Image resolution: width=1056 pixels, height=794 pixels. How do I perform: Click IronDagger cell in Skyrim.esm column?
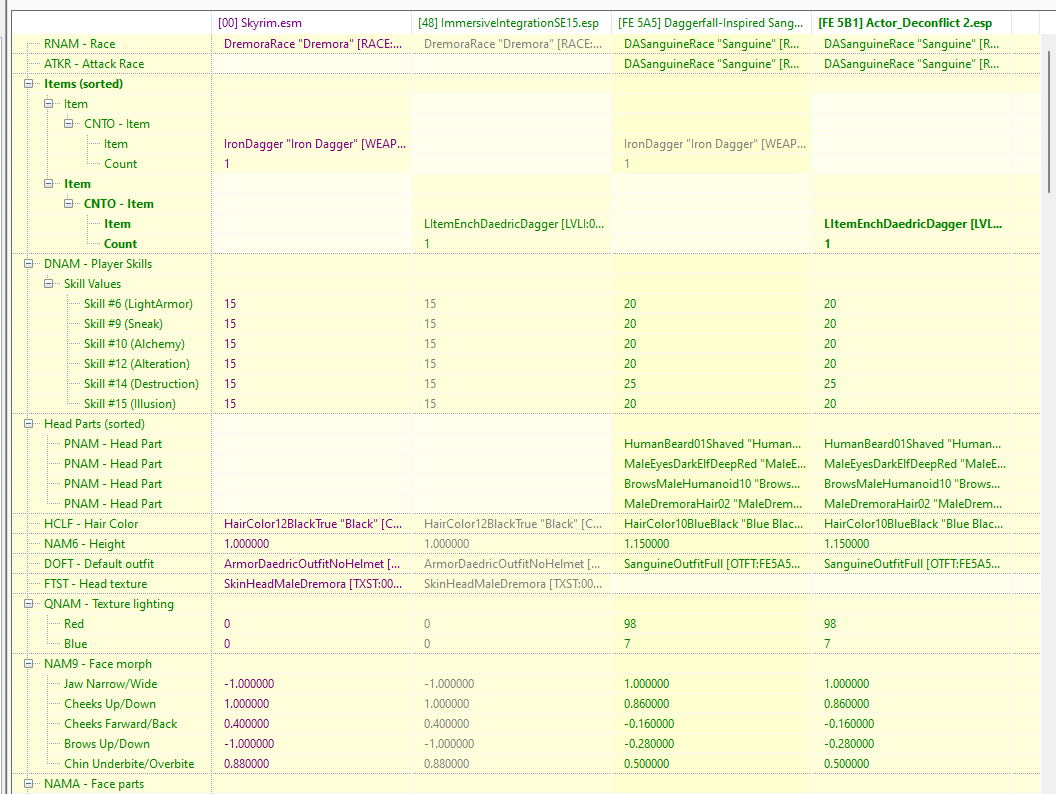[x=311, y=143]
